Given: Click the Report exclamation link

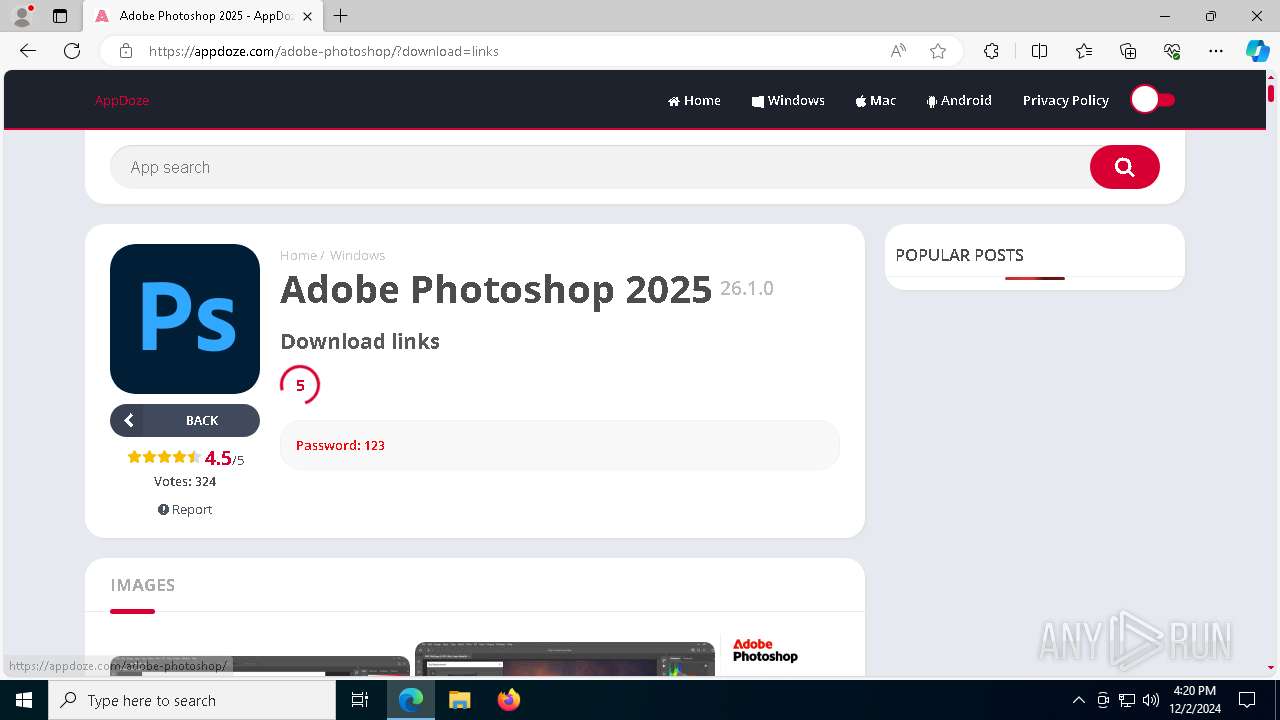Looking at the screenshot, I should [185, 509].
